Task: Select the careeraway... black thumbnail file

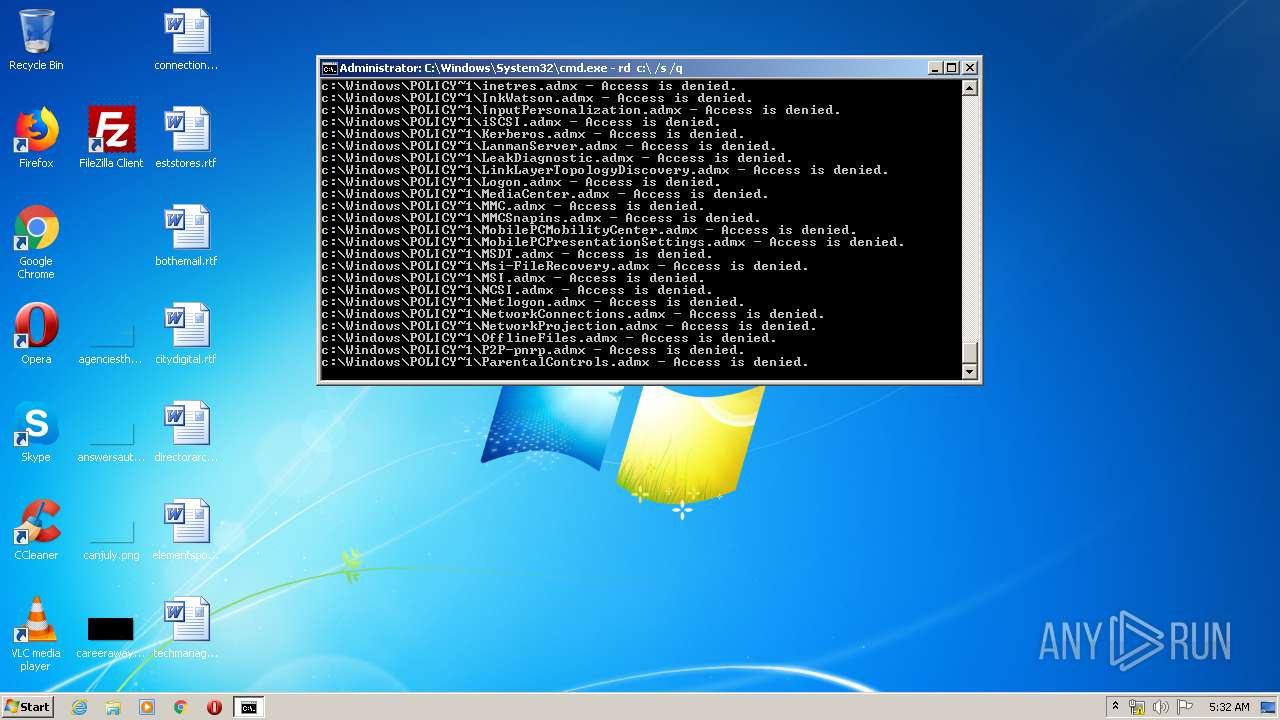Action: (x=111, y=636)
